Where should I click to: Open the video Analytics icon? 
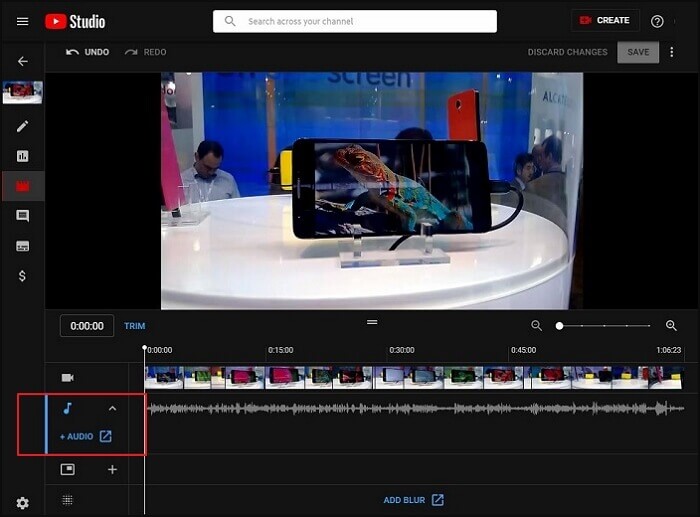[x=22, y=156]
